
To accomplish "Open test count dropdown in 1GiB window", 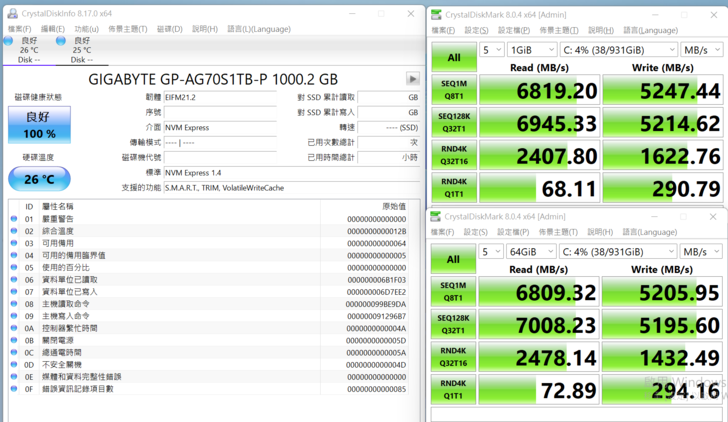I will (492, 49).
